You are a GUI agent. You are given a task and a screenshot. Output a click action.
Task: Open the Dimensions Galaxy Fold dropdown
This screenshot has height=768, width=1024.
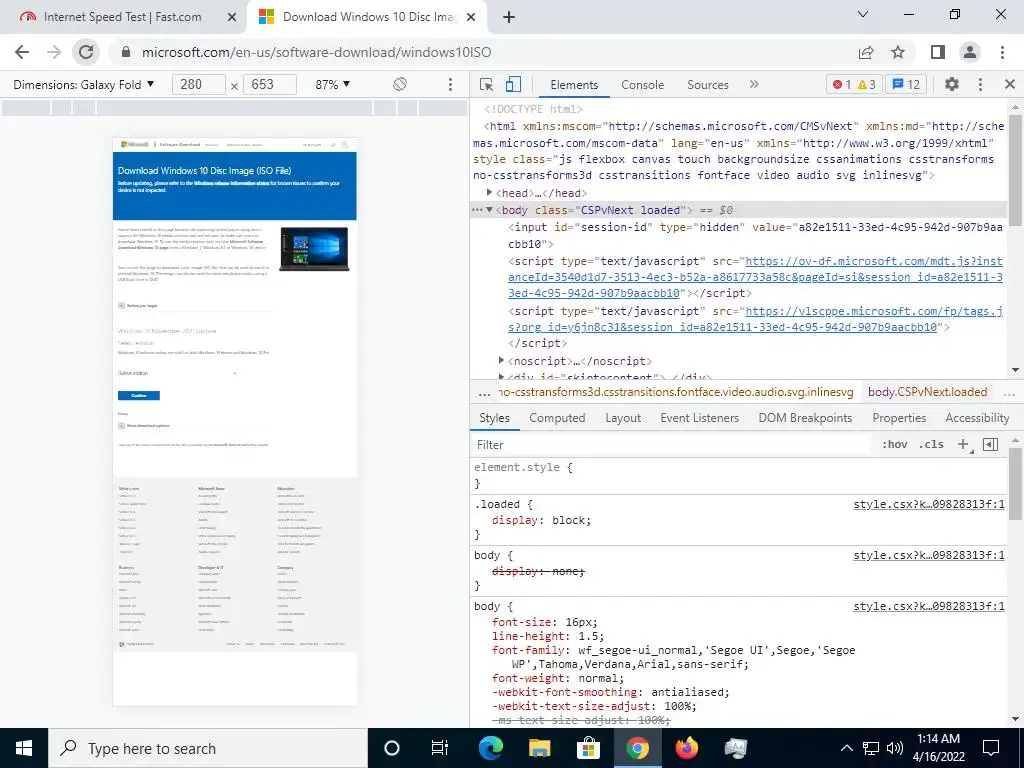[x=84, y=84]
